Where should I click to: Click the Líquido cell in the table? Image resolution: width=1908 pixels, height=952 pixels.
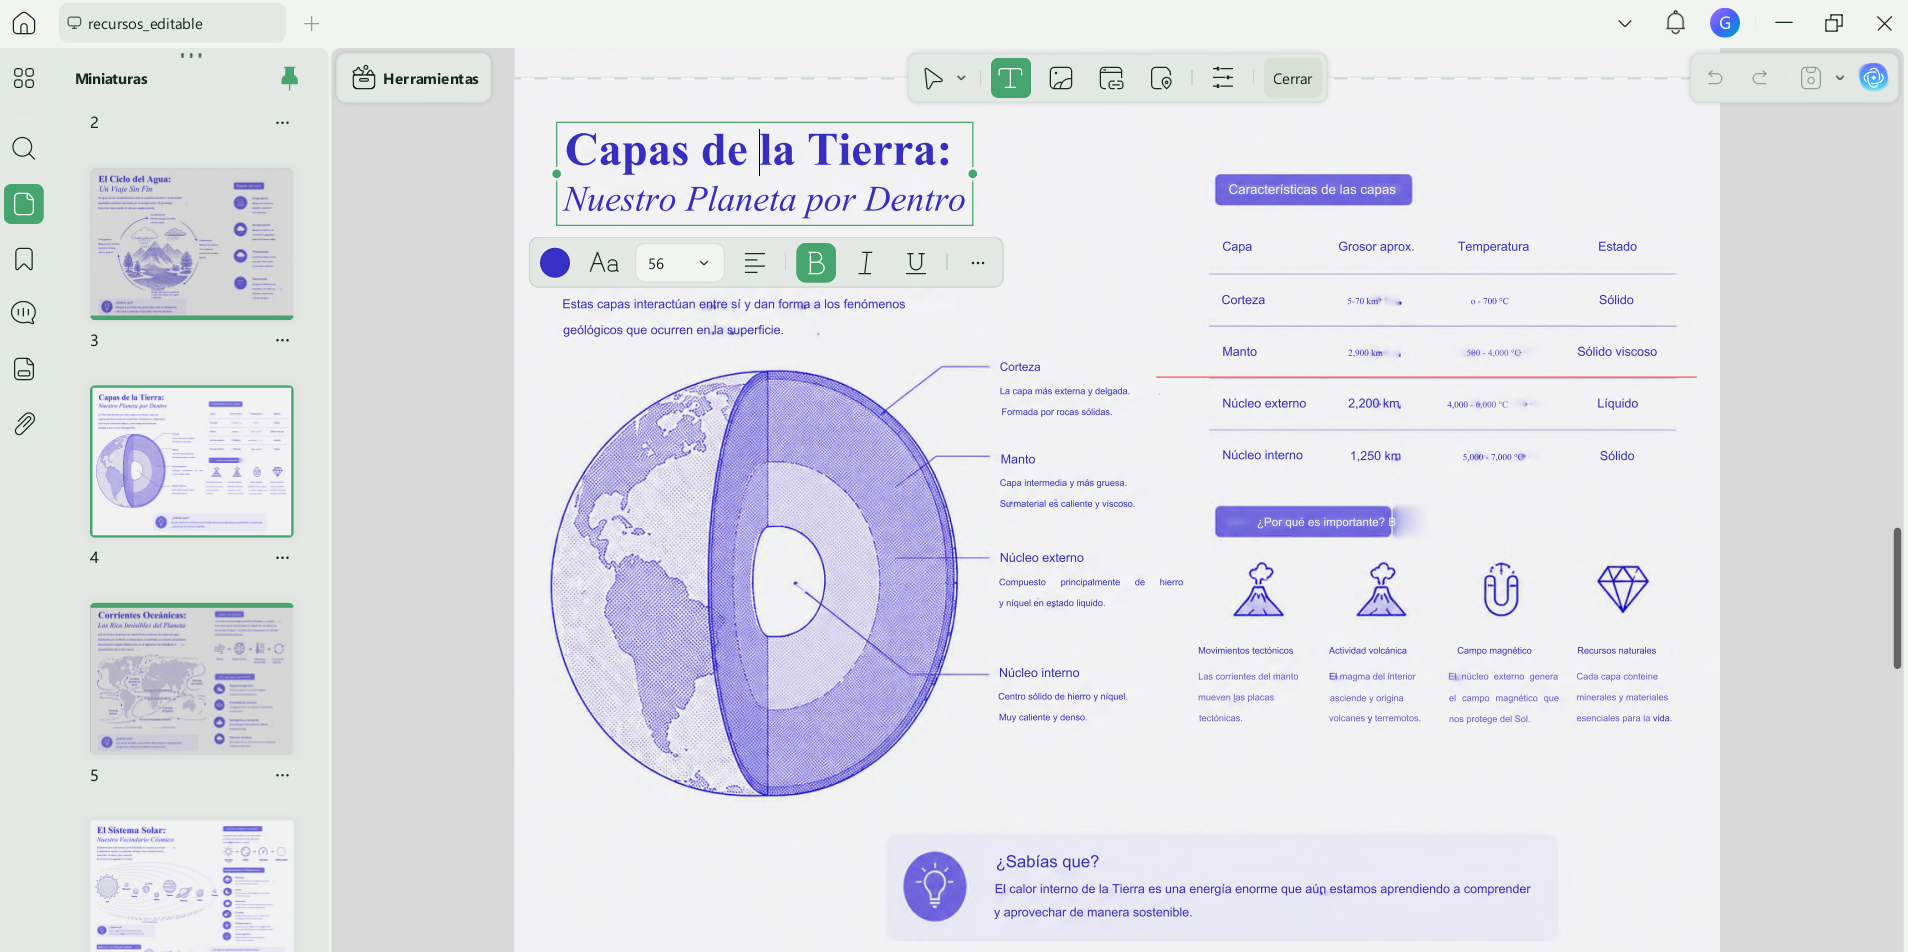point(1617,404)
